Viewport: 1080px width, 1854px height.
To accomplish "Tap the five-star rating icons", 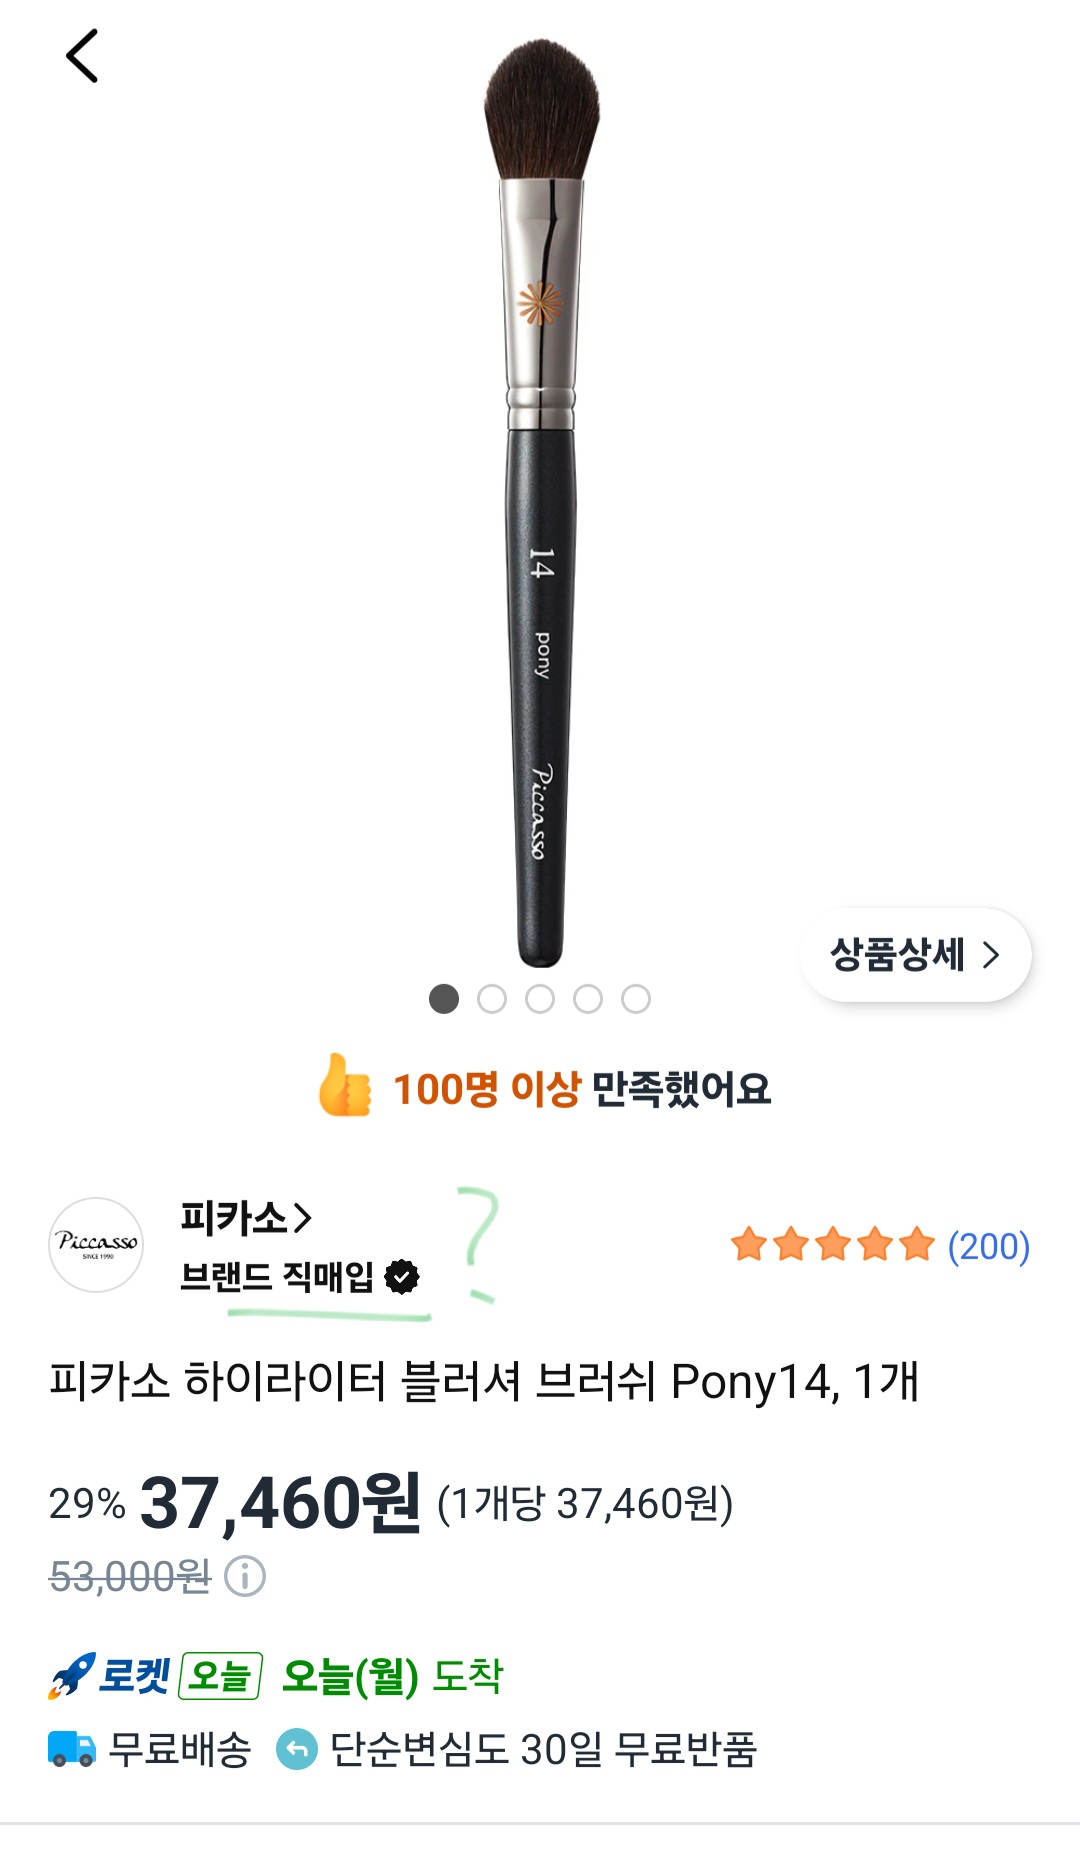I will (832, 1246).
